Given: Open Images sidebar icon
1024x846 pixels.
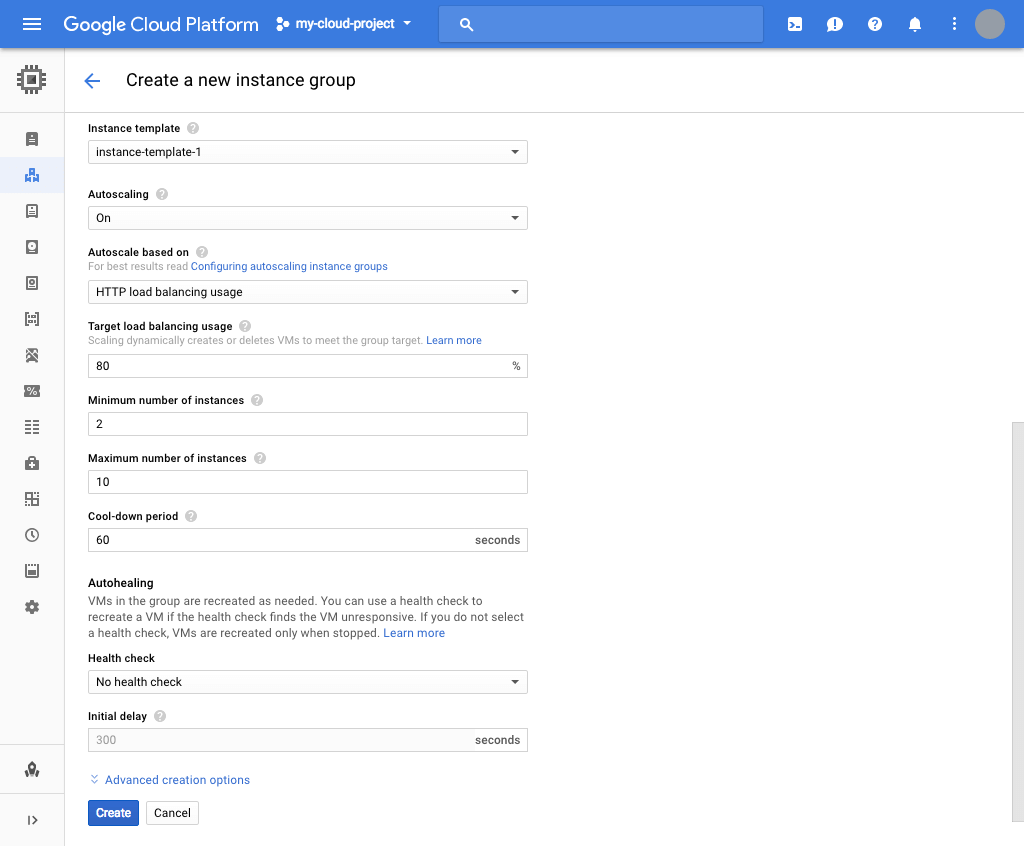Looking at the screenshot, I should coord(31,355).
